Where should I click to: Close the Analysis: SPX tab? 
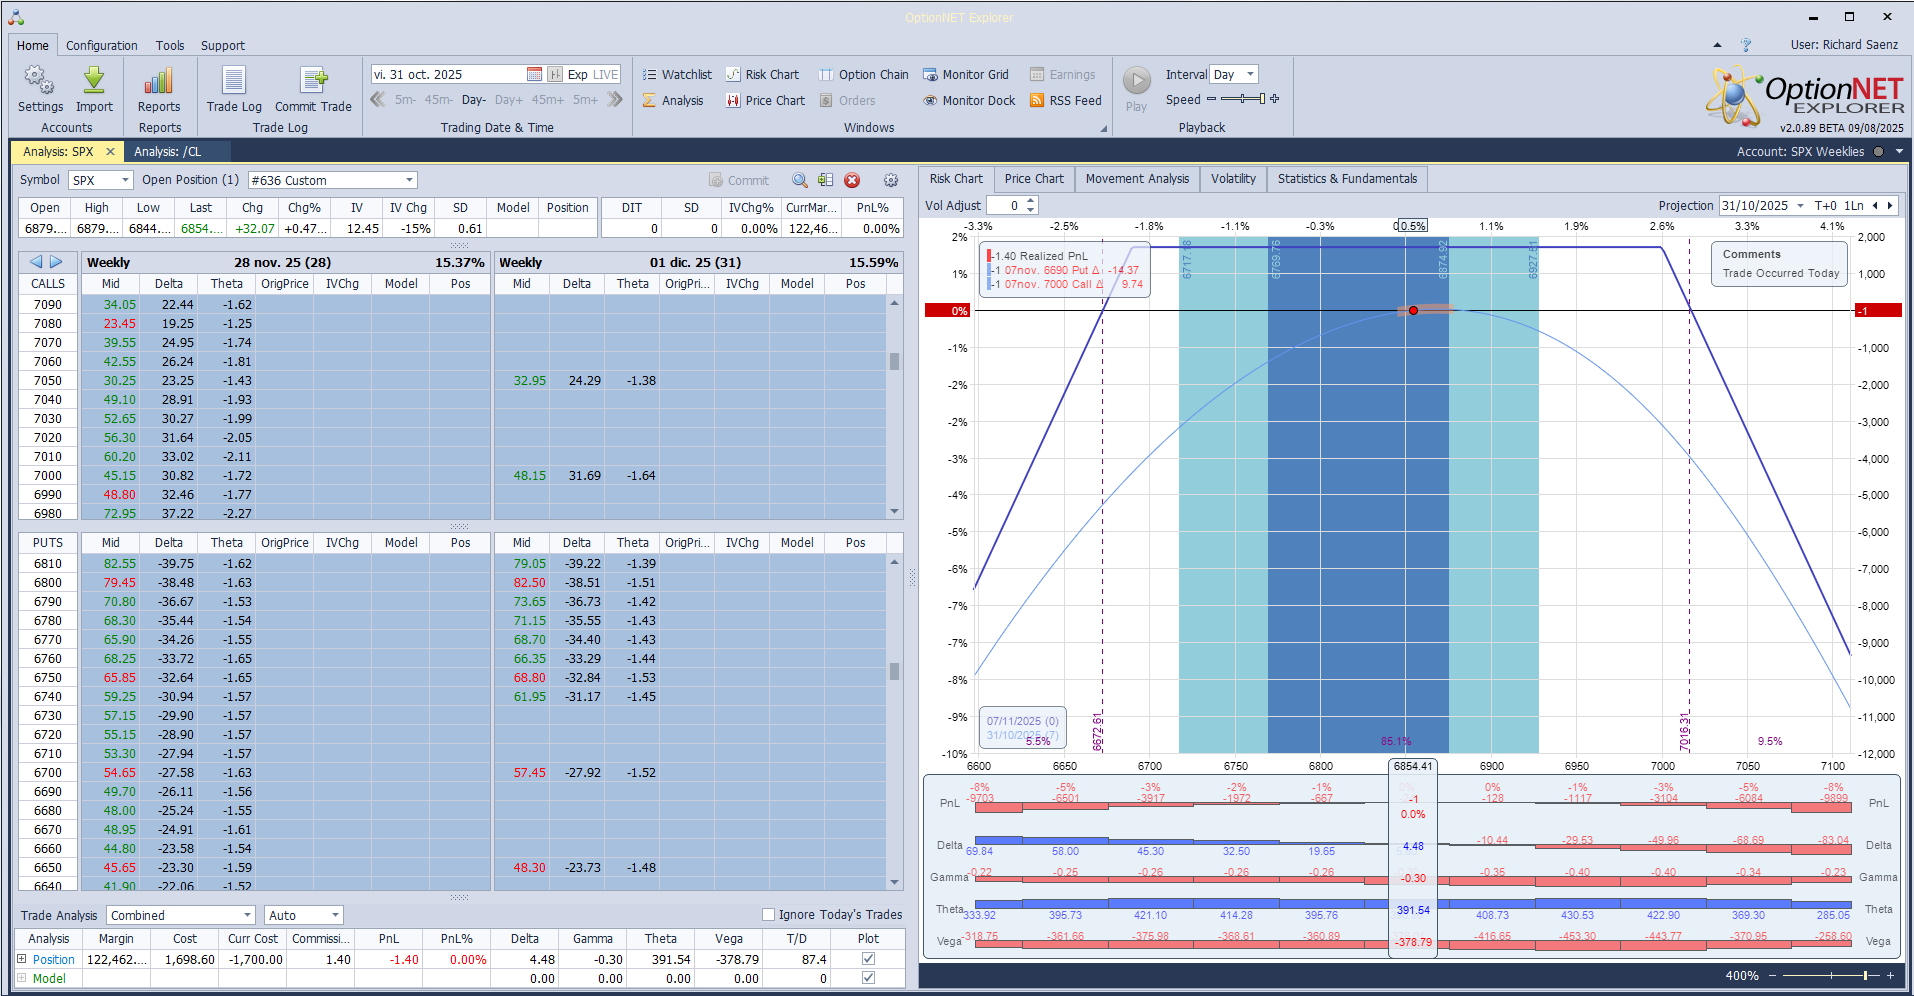110,152
